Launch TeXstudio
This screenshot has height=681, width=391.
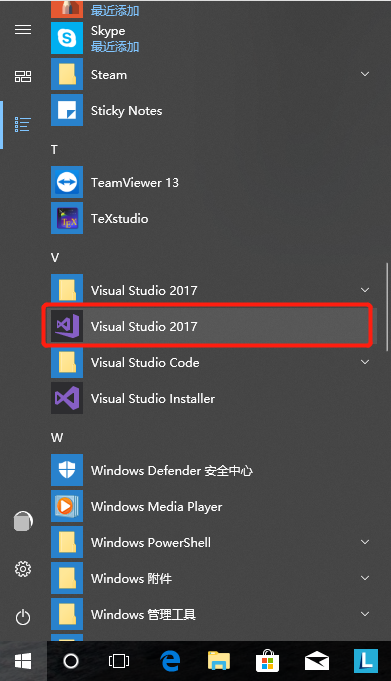[x=207, y=218]
